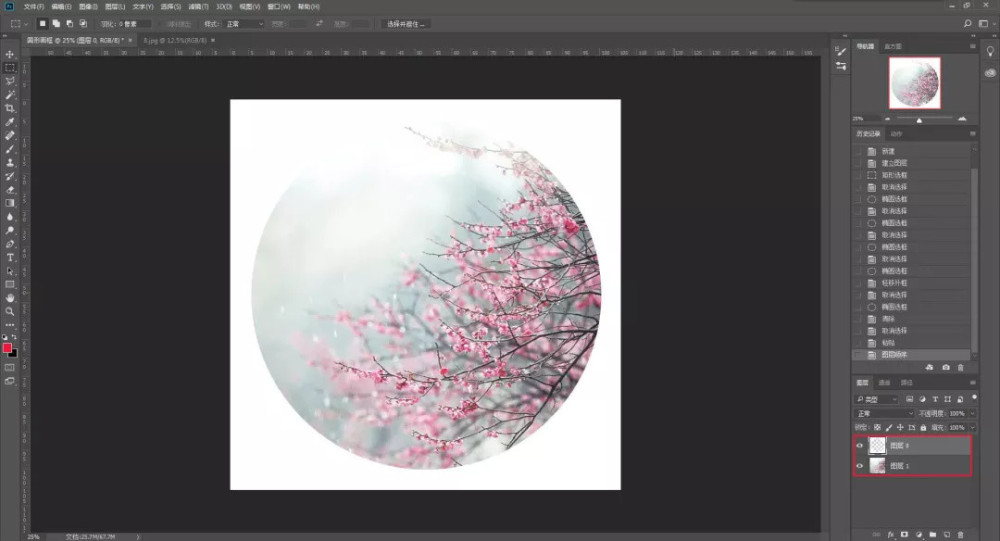Viewport: 1000px width, 541px height.
Task: Click the delete layer trash icon
Action: 961,534
